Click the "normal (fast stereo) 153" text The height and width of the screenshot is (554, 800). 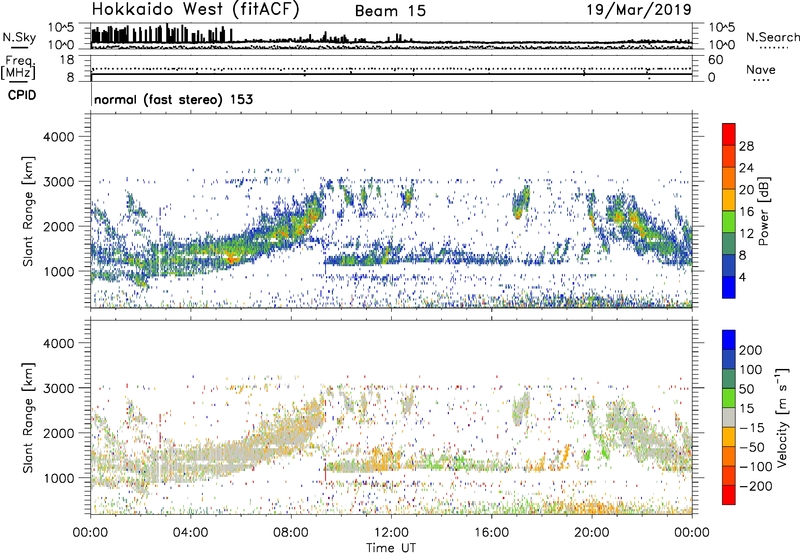173,99
